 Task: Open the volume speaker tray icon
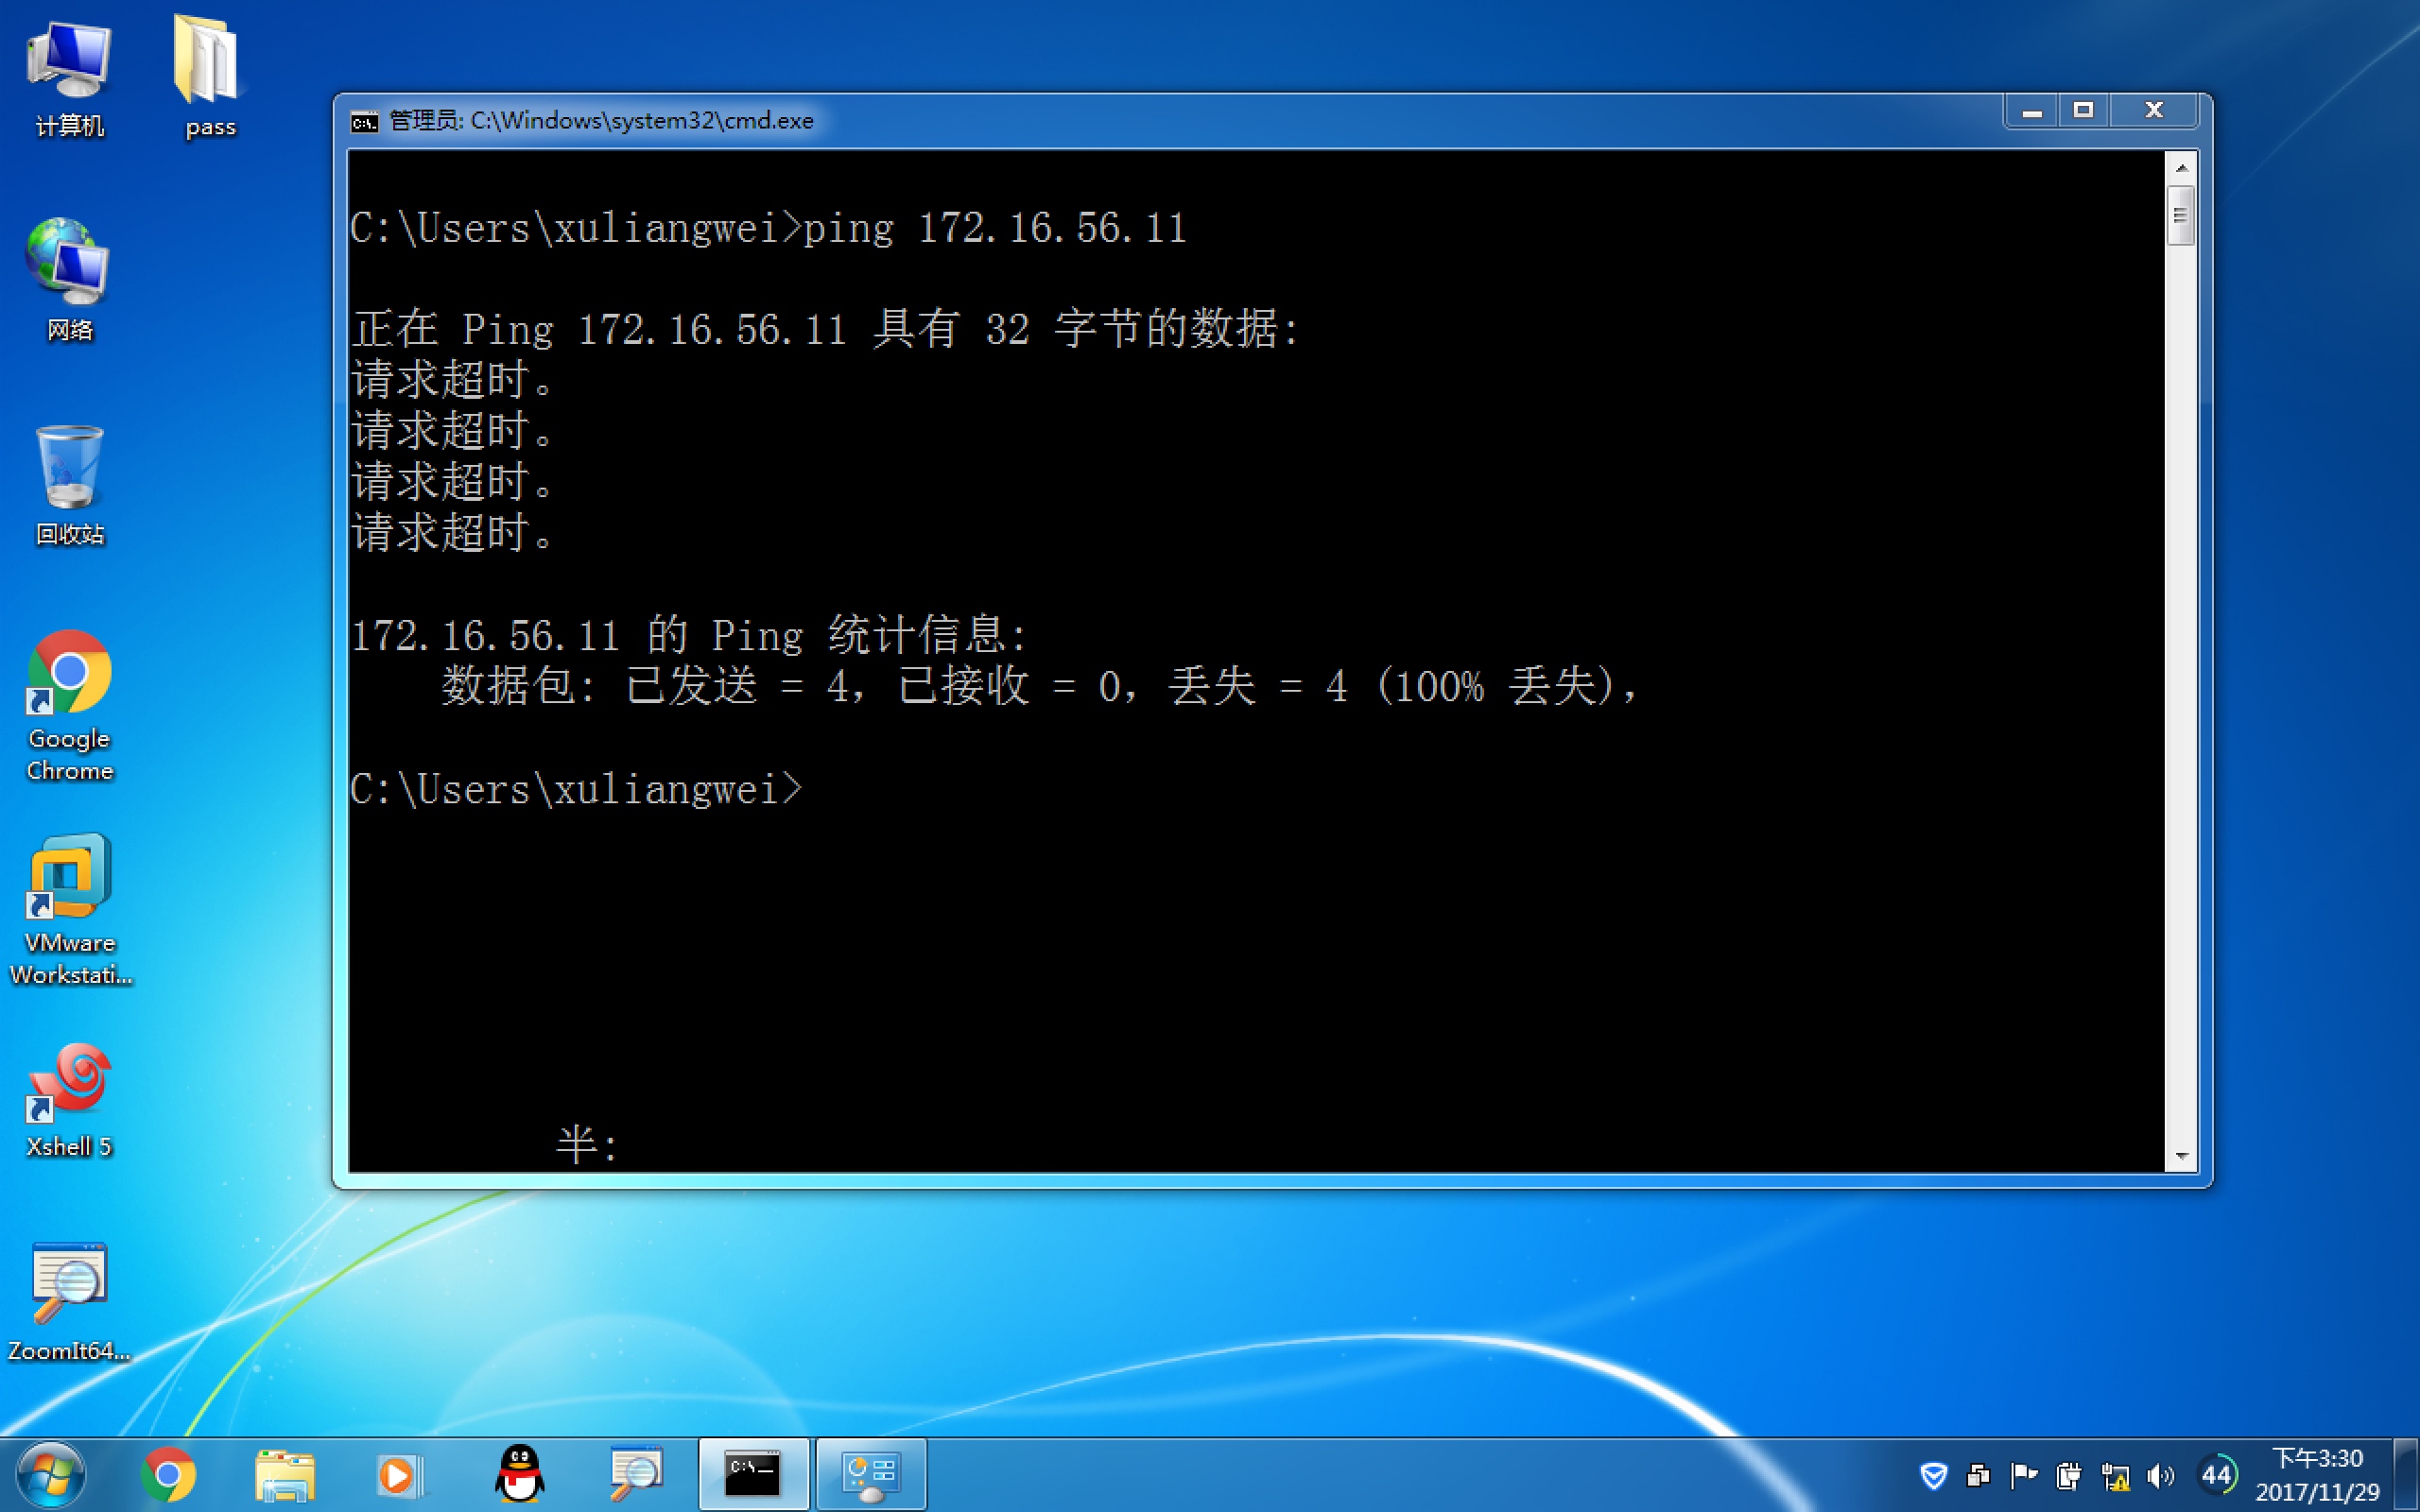point(2160,1475)
